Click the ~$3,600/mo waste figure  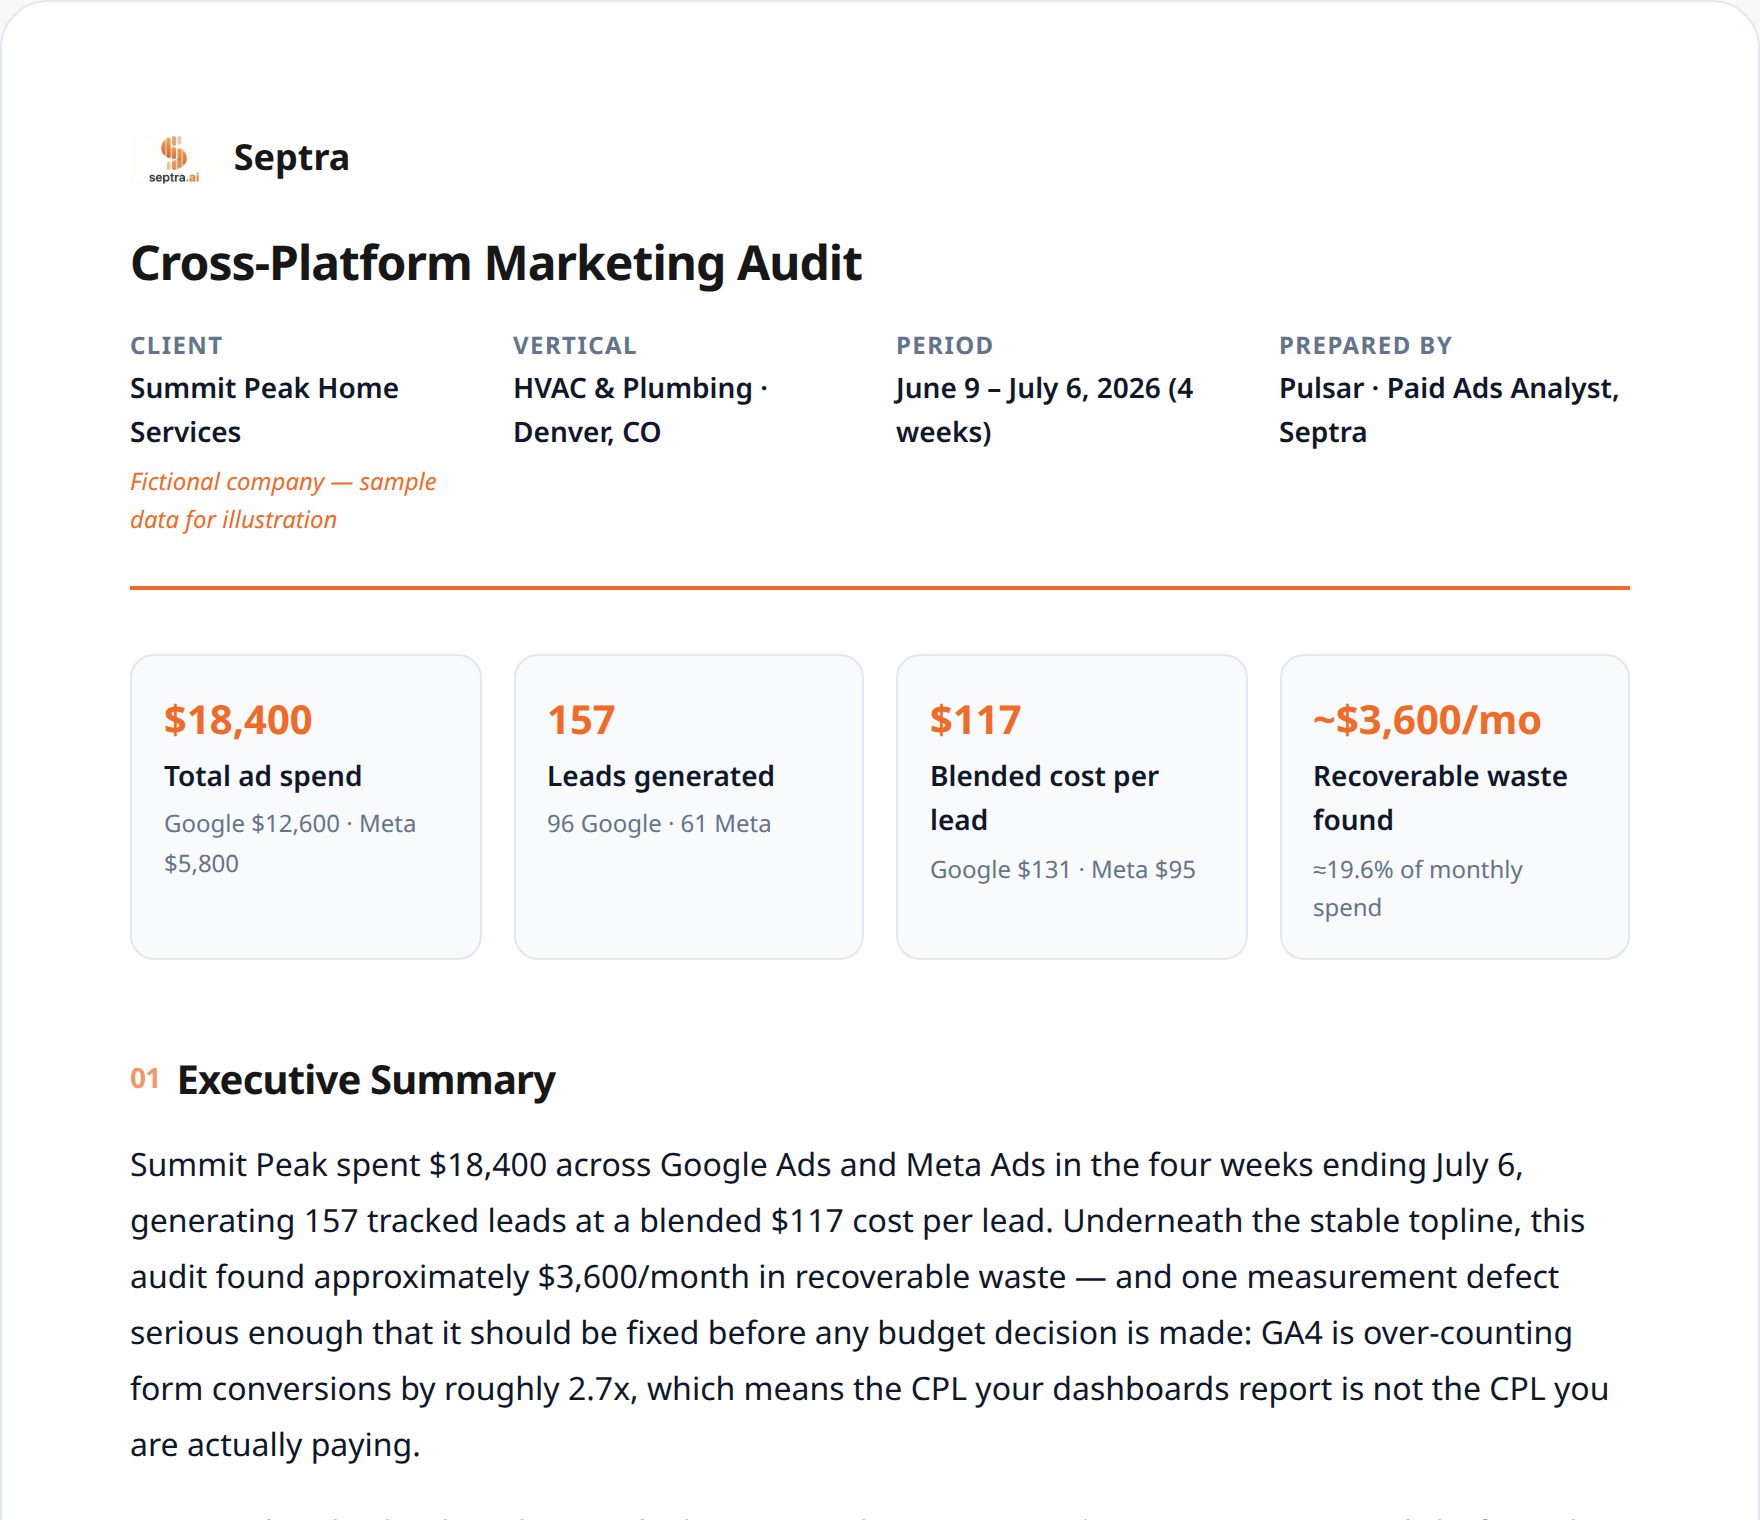tap(1427, 720)
